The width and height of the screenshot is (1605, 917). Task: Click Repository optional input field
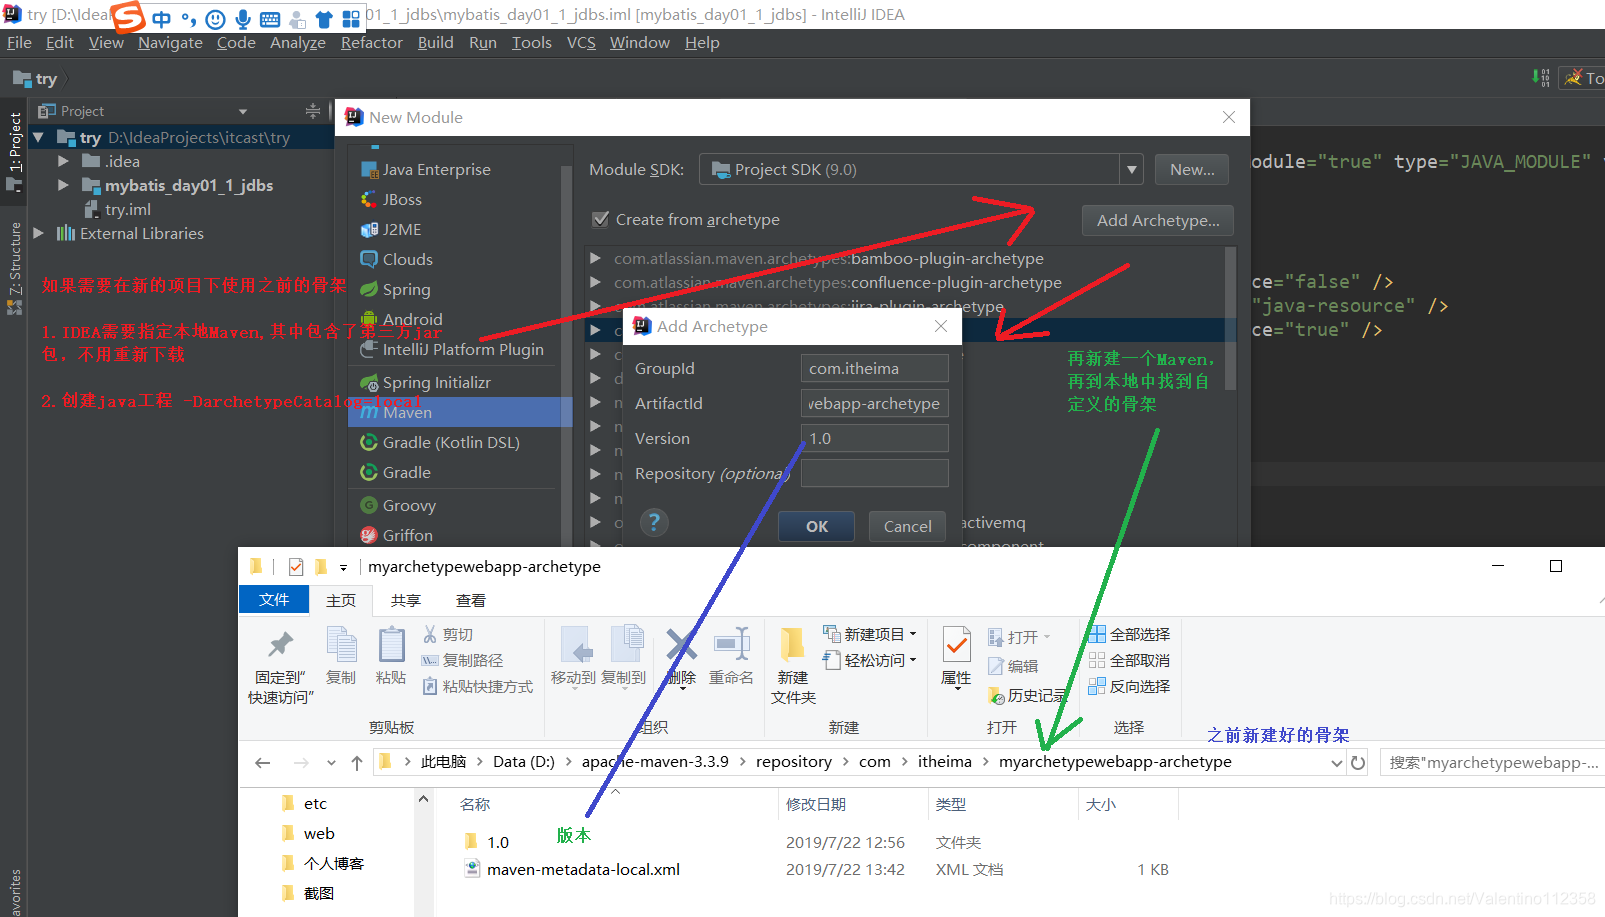click(874, 474)
